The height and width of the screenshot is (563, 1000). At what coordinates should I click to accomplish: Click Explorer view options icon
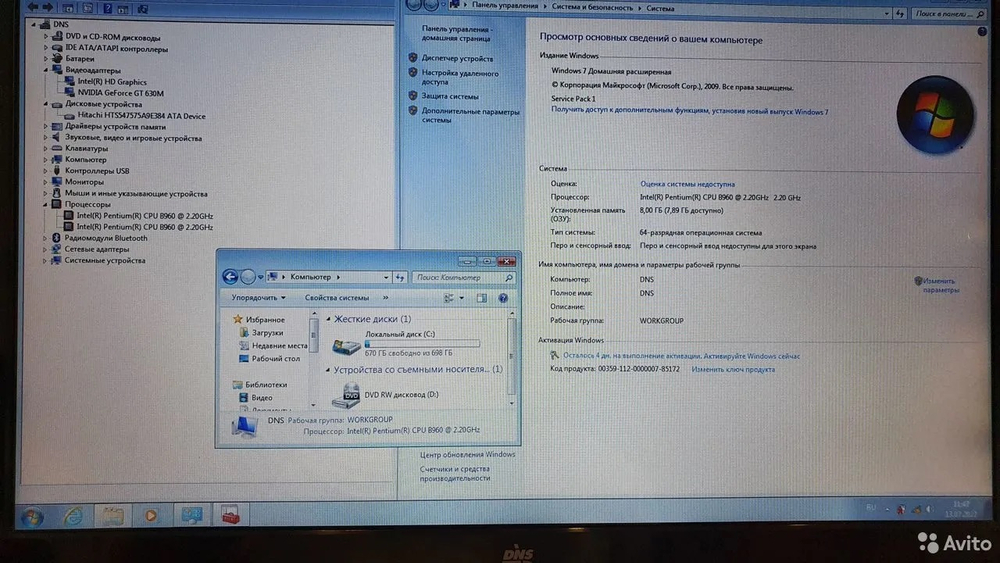coord(449,298)
